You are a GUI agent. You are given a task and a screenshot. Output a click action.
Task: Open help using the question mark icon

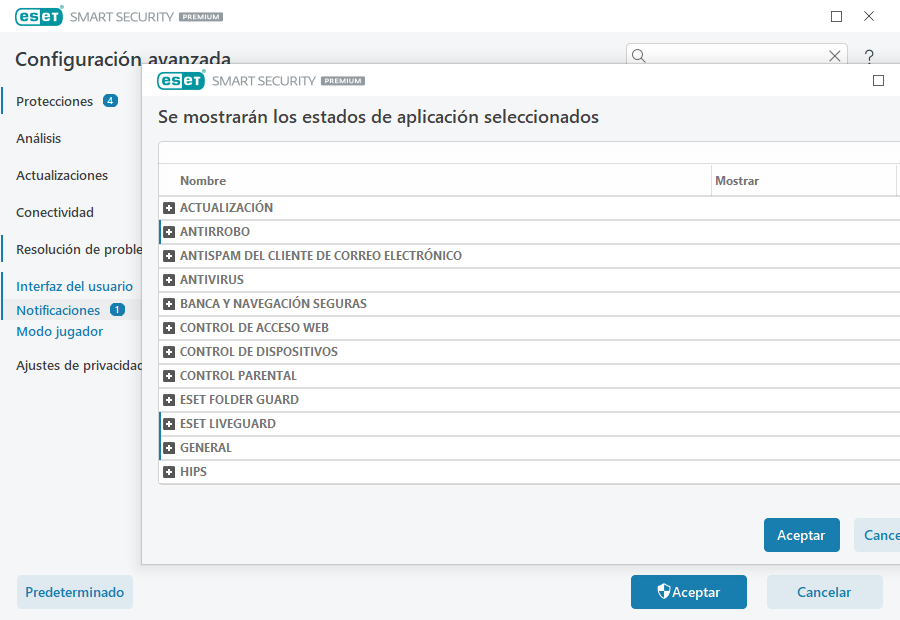click(868, 56)
